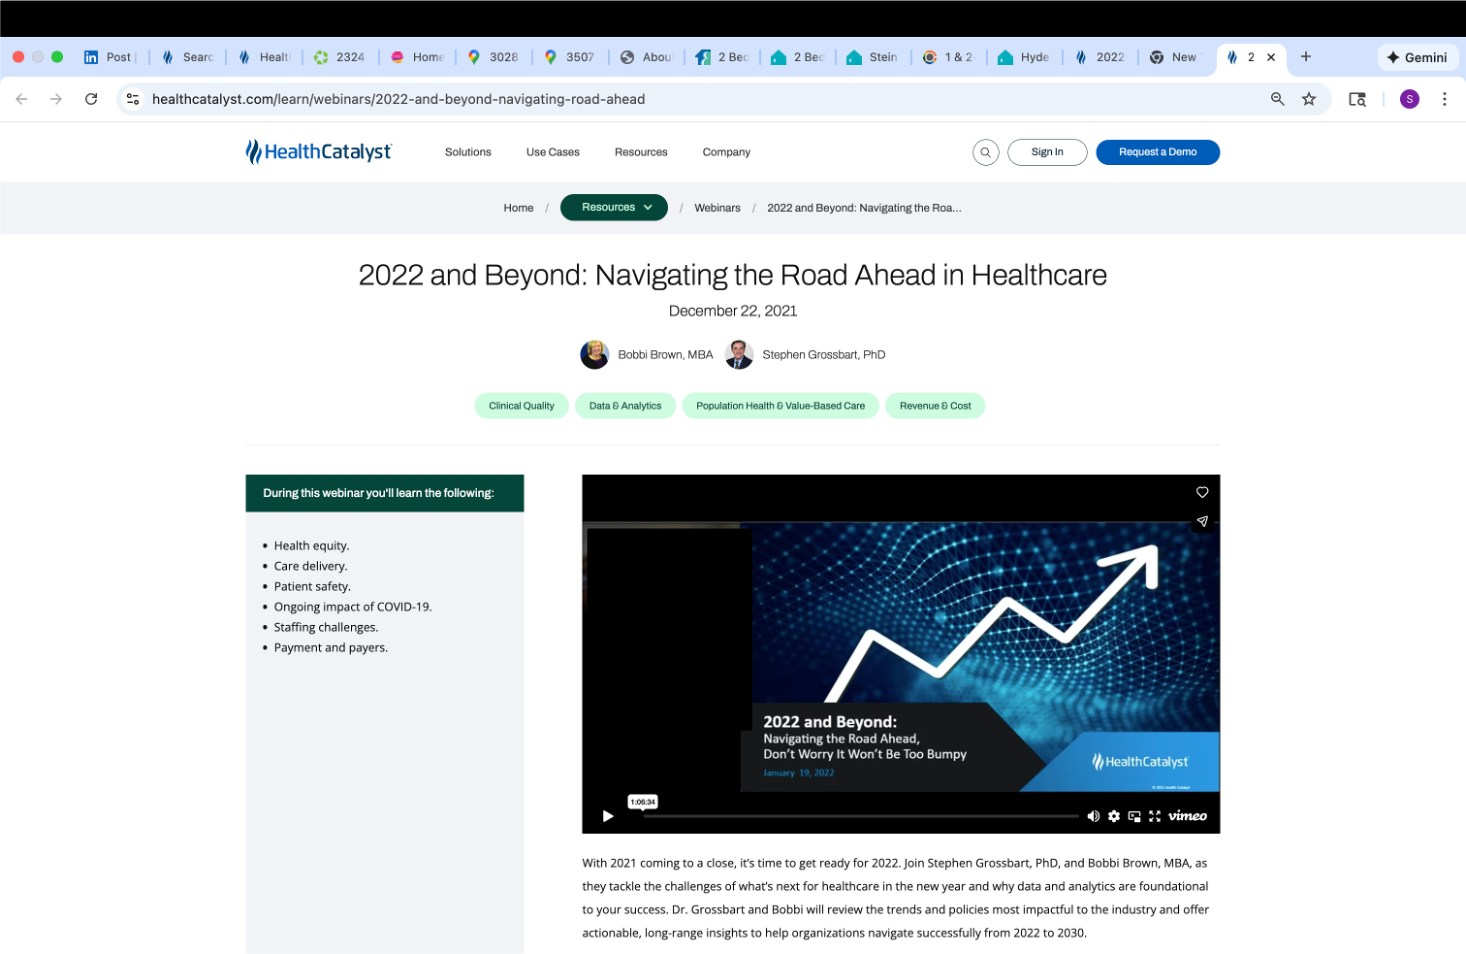
Task: Switch to the 2324 tab
Action: [x=339, y=57]
